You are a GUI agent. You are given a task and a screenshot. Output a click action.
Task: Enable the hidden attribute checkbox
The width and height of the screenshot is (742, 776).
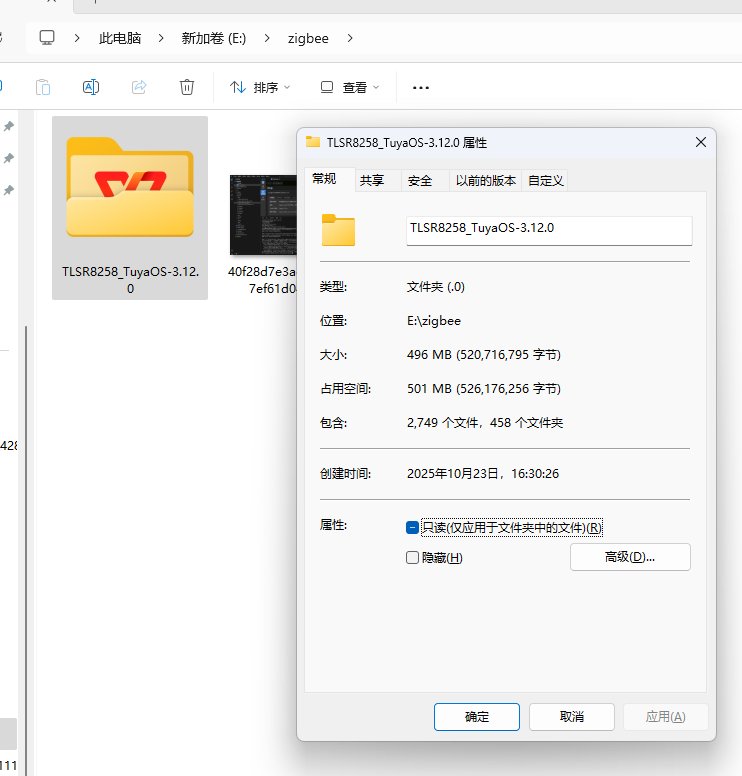(413, 558)
